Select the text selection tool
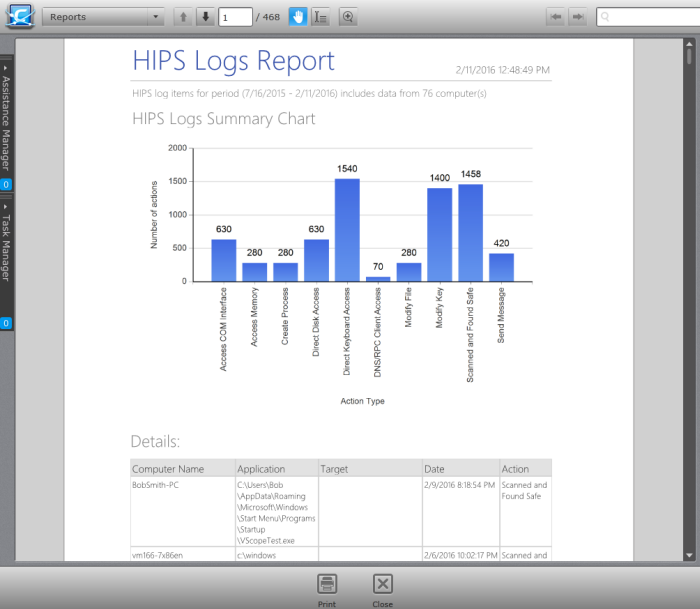This screenshot has width=700, height=609. tap(321, 17)
